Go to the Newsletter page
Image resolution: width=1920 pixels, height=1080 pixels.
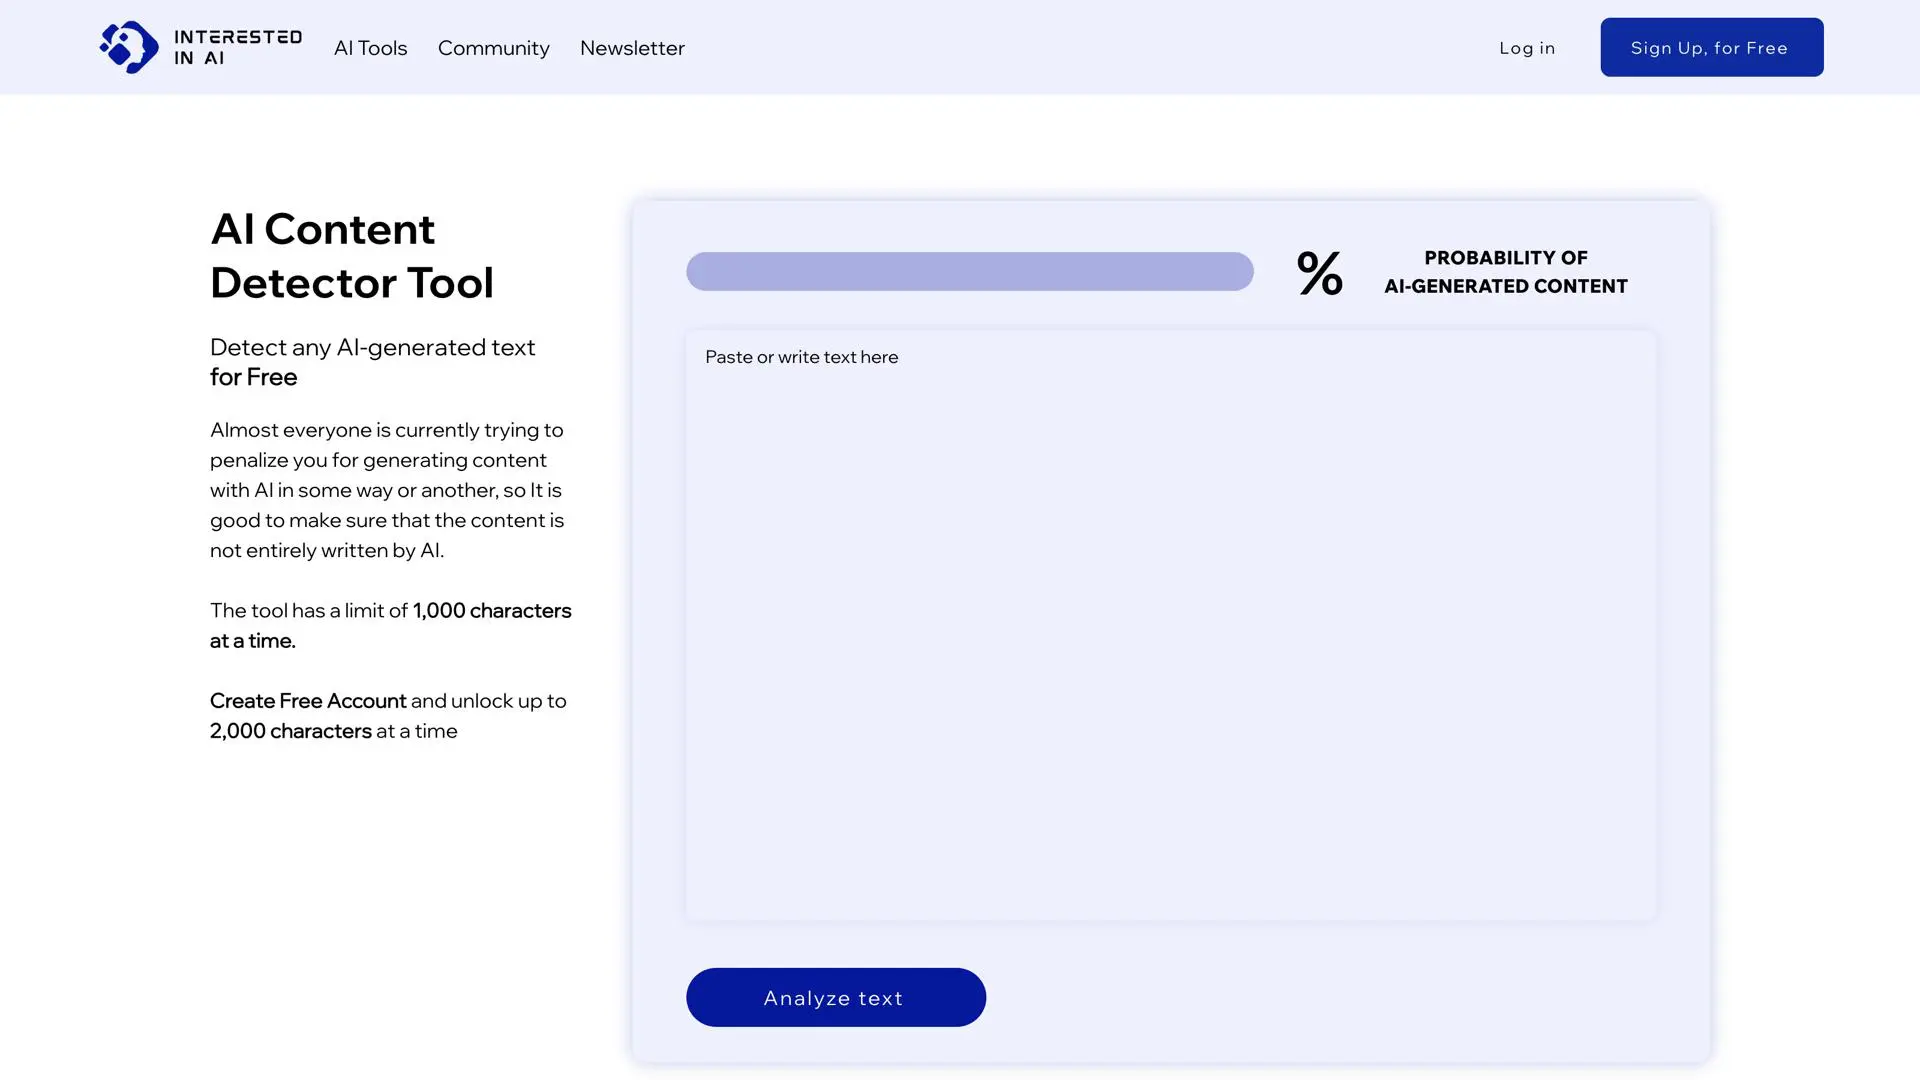pyautogui.click(x=632, y=48)
